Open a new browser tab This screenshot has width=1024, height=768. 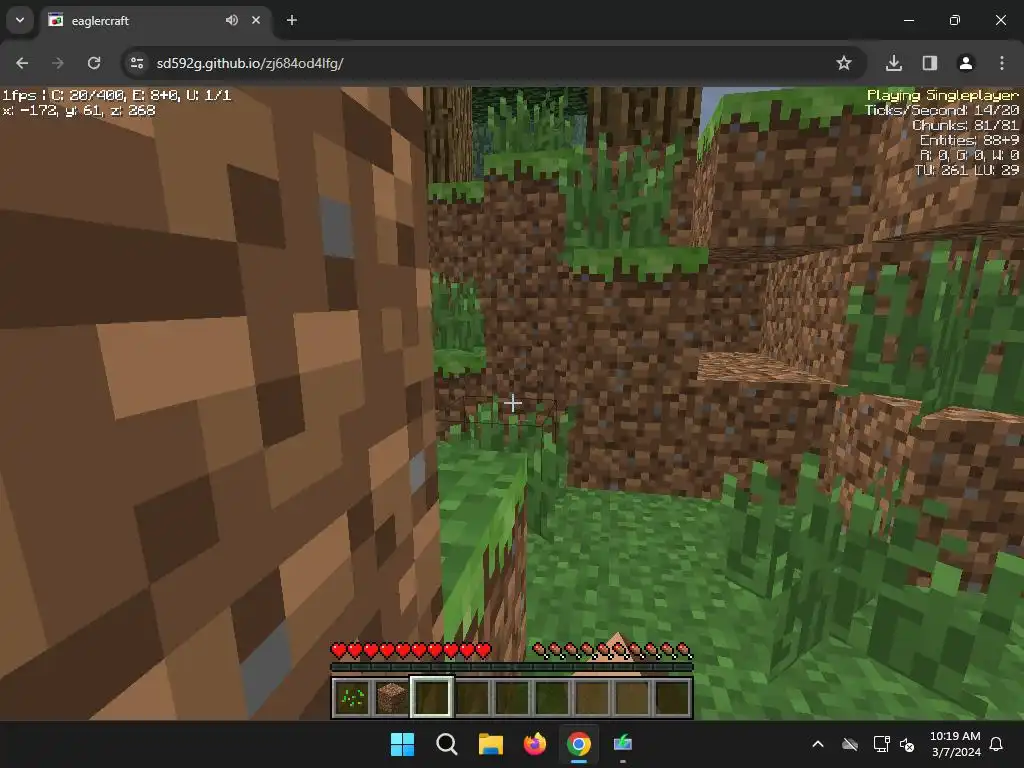(292, 20)
